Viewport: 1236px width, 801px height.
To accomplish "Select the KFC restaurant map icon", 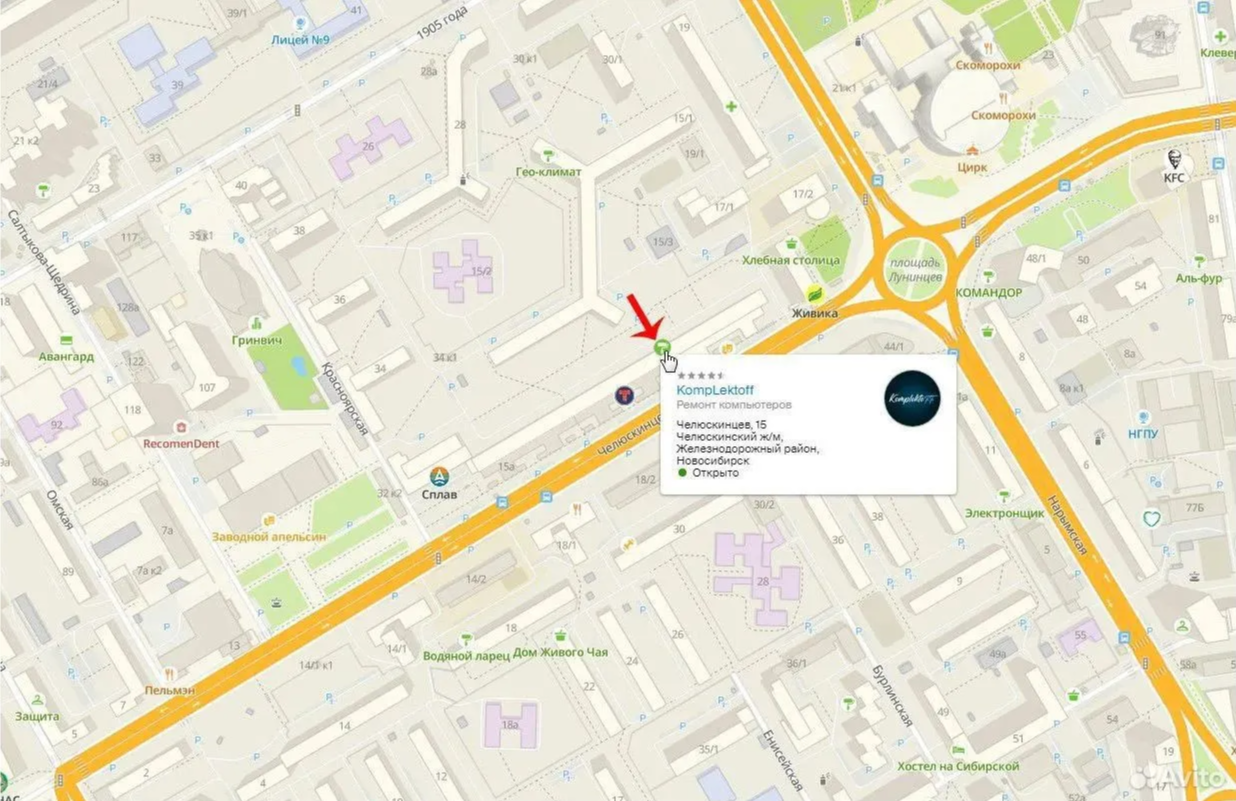I will (1174, 159).
